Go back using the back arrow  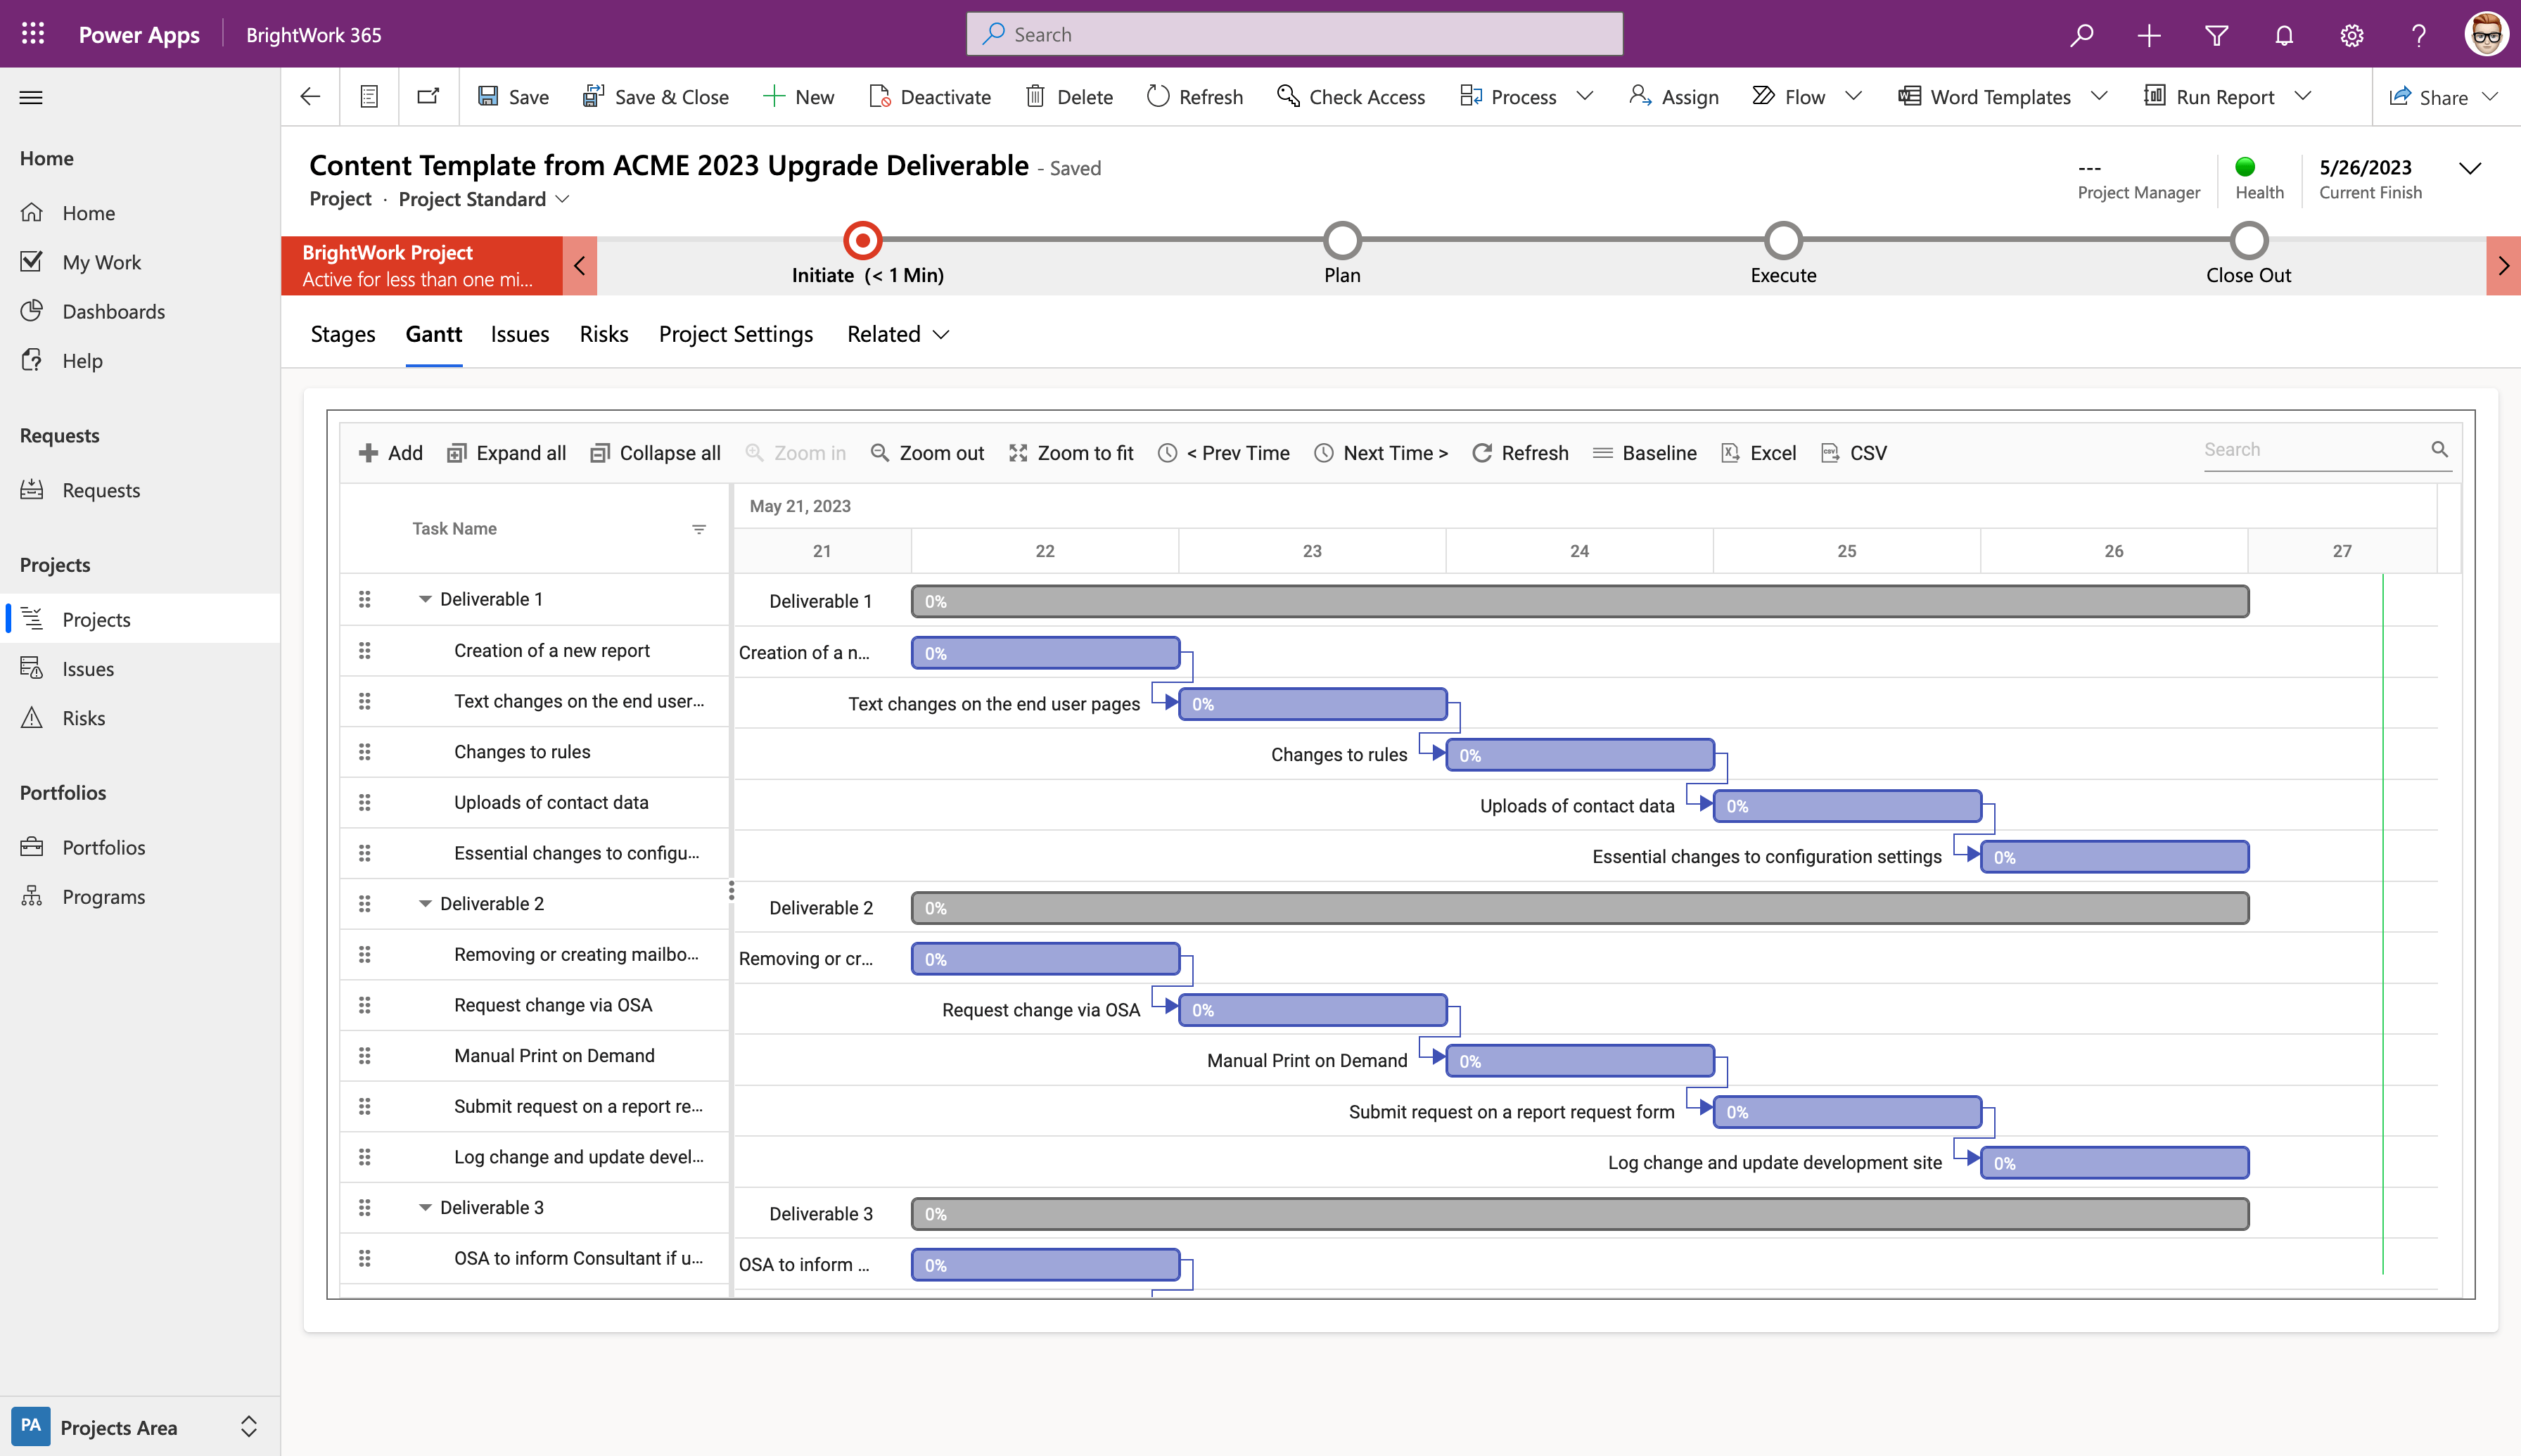pos(310,97)
